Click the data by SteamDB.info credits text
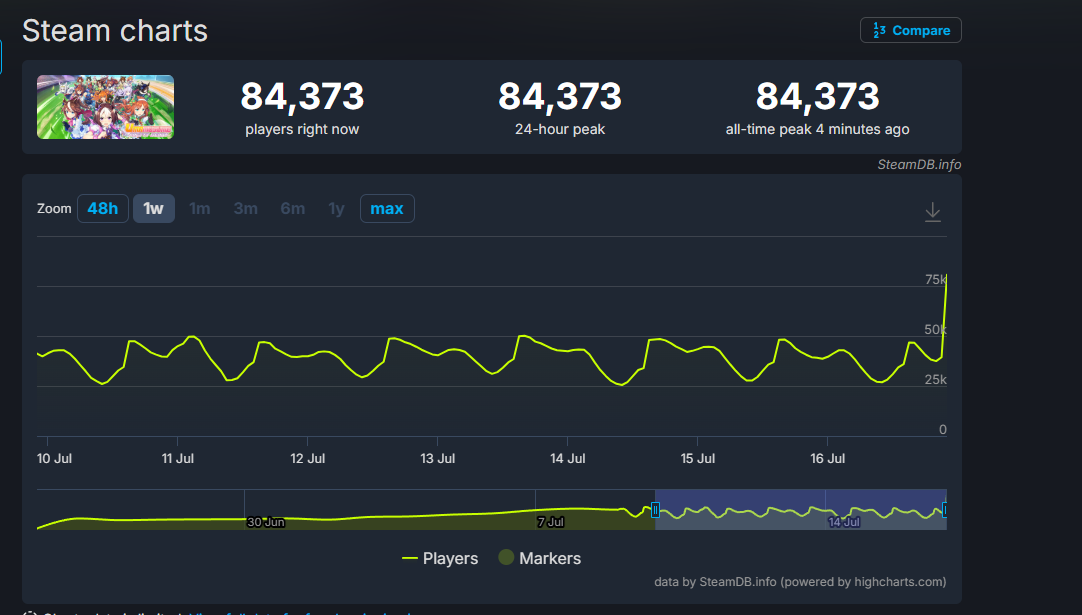Viewport: 1082px width, 615px height. pyautogui.click(x=800, y=582)
